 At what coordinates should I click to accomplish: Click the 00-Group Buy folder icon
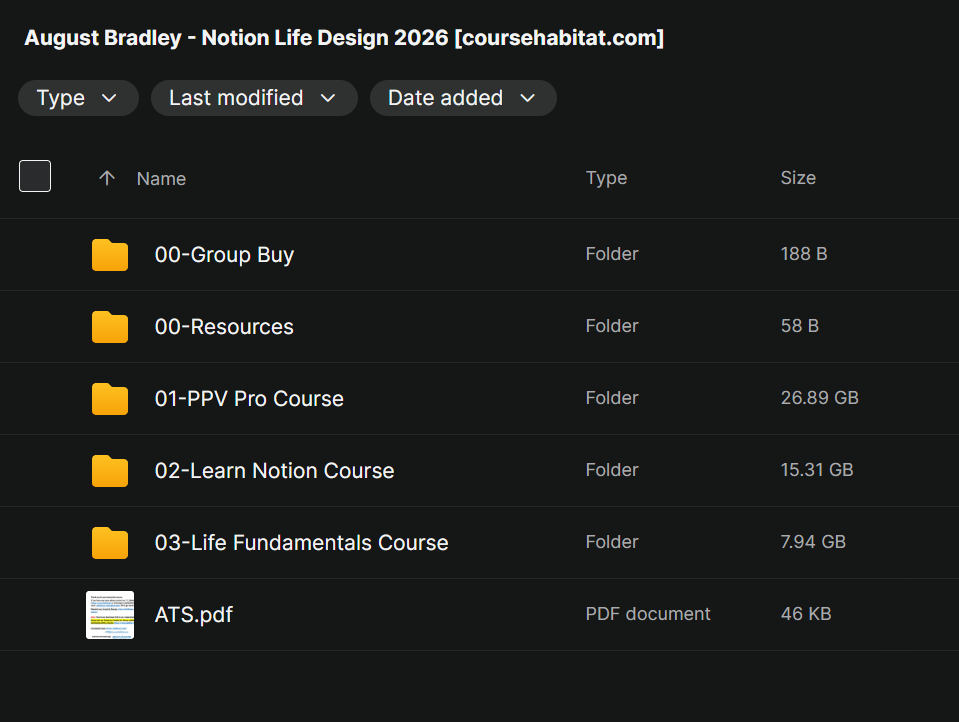click(x=110, y=255)
